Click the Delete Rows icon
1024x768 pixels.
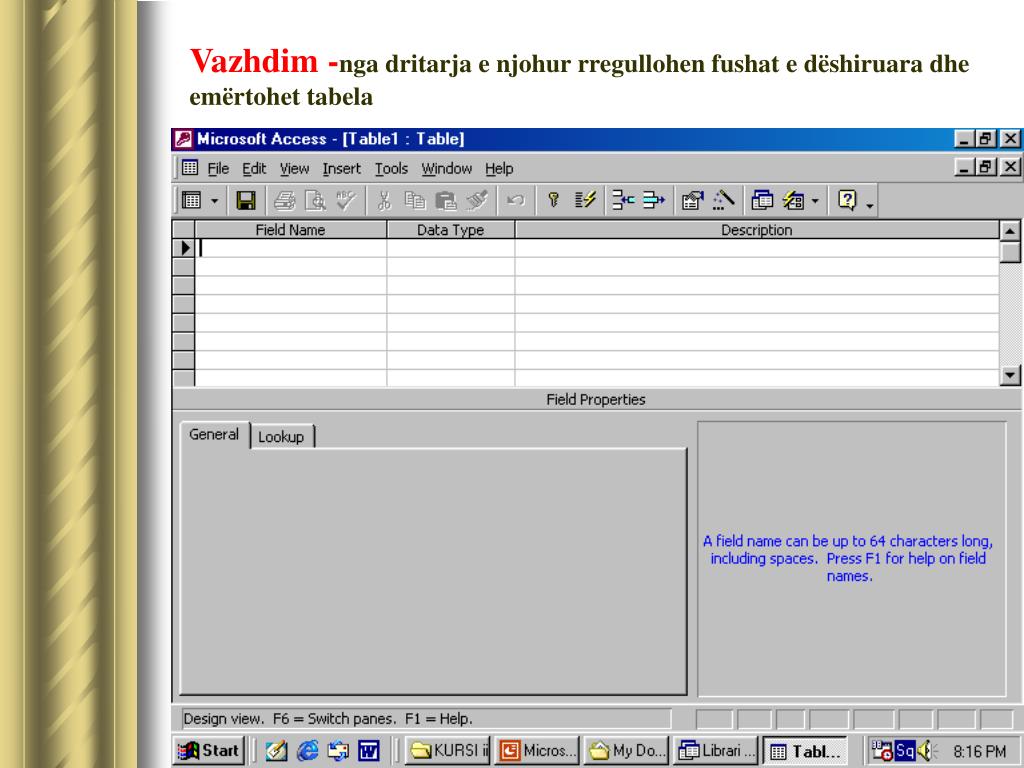[653, 200]
